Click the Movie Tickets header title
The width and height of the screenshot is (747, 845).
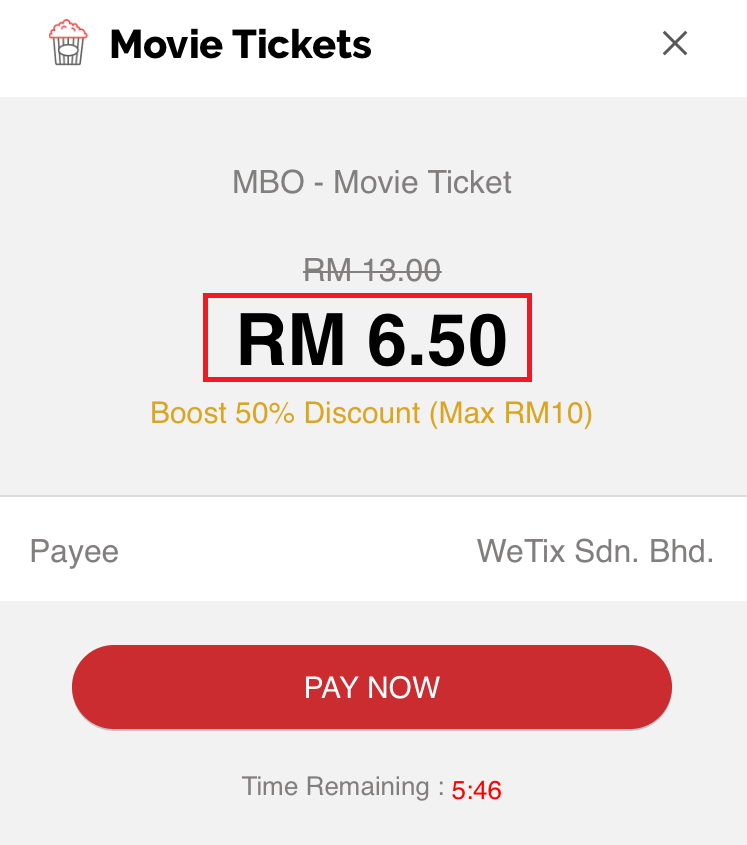pyautogui.click(x=240, y=44)
